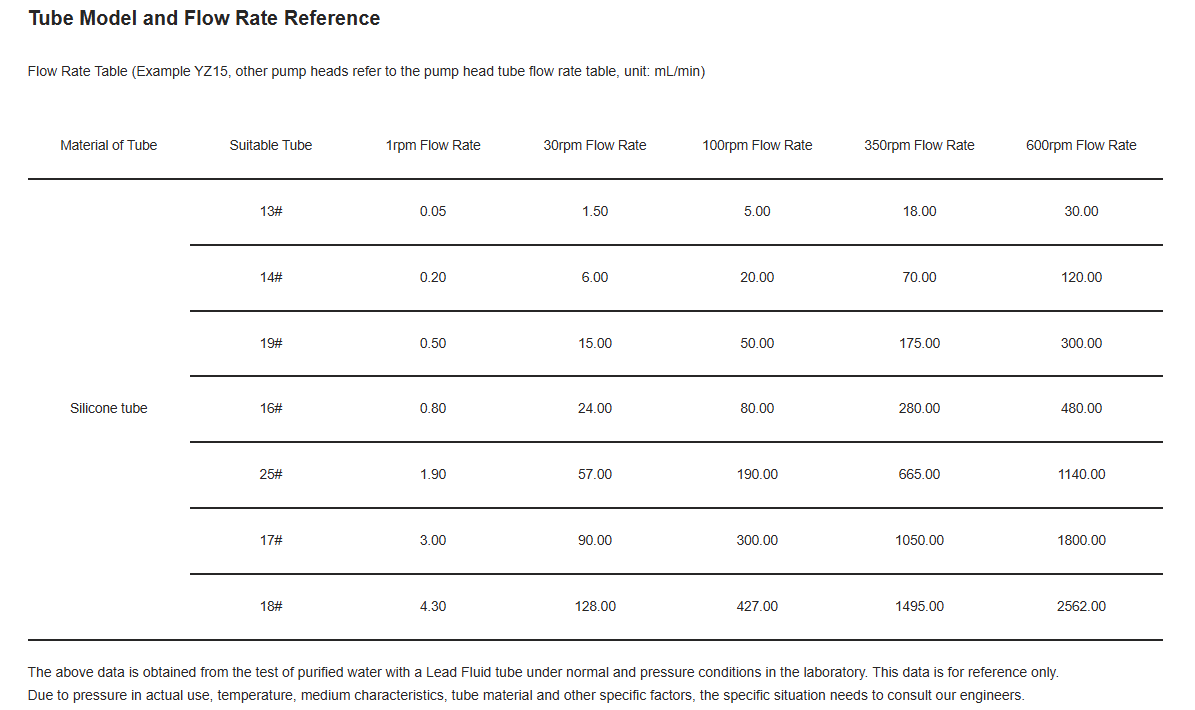The width and height of the screenshot is (1195, 710).
Task: Select the 665.00 flow rate cell
Action: coord(919,474)
